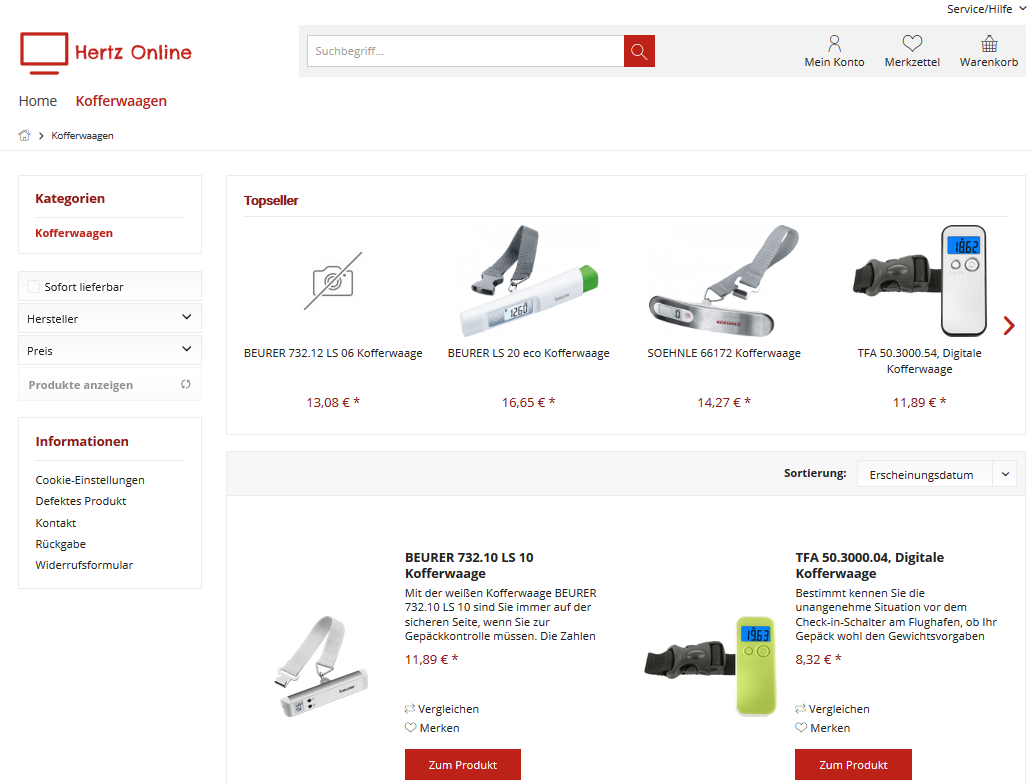Click the 13,08 € price
Viewport: 1033px width, 784px height.
[x=333, y=403]
